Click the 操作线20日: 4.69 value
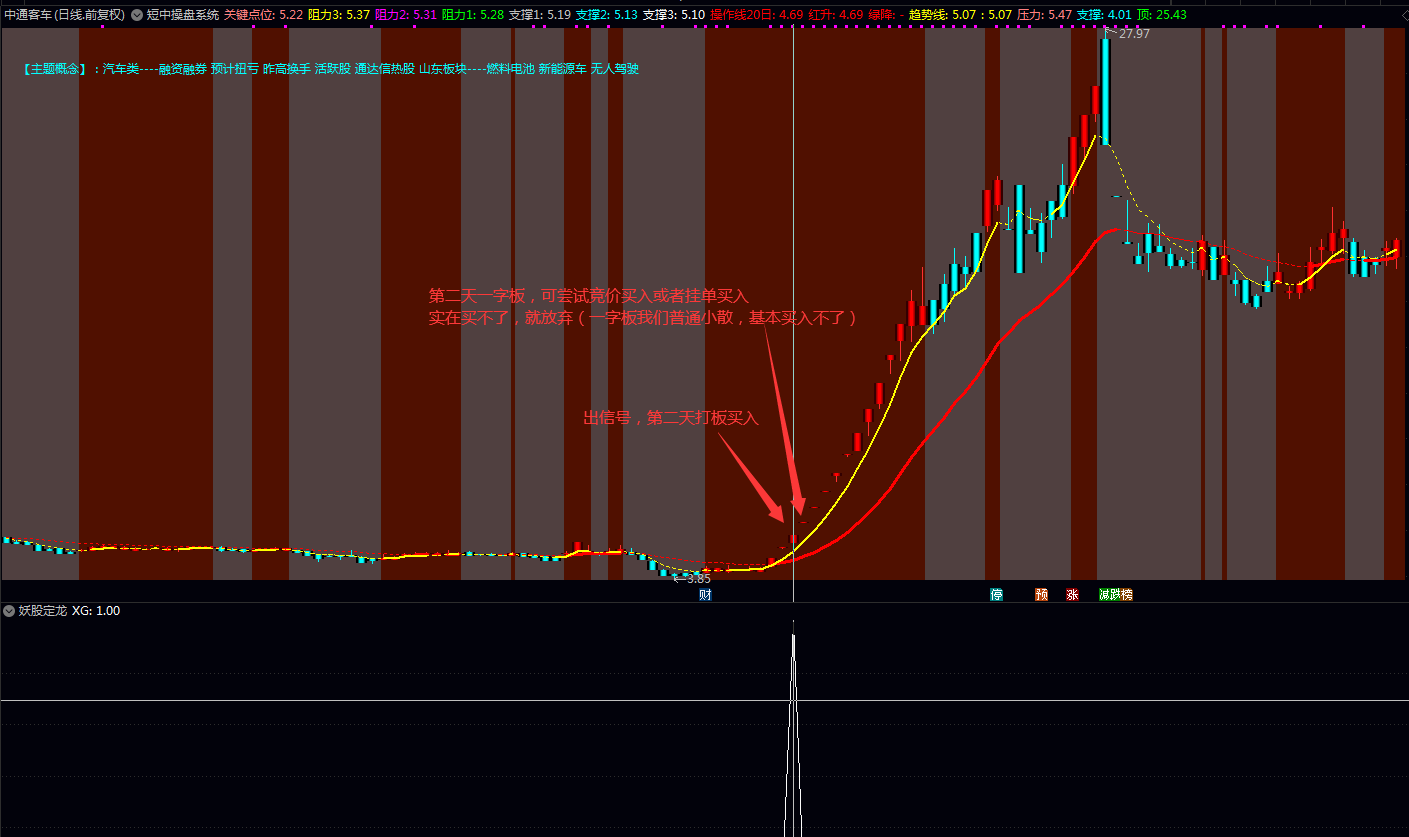1409x837 pixels. [757, 15]
